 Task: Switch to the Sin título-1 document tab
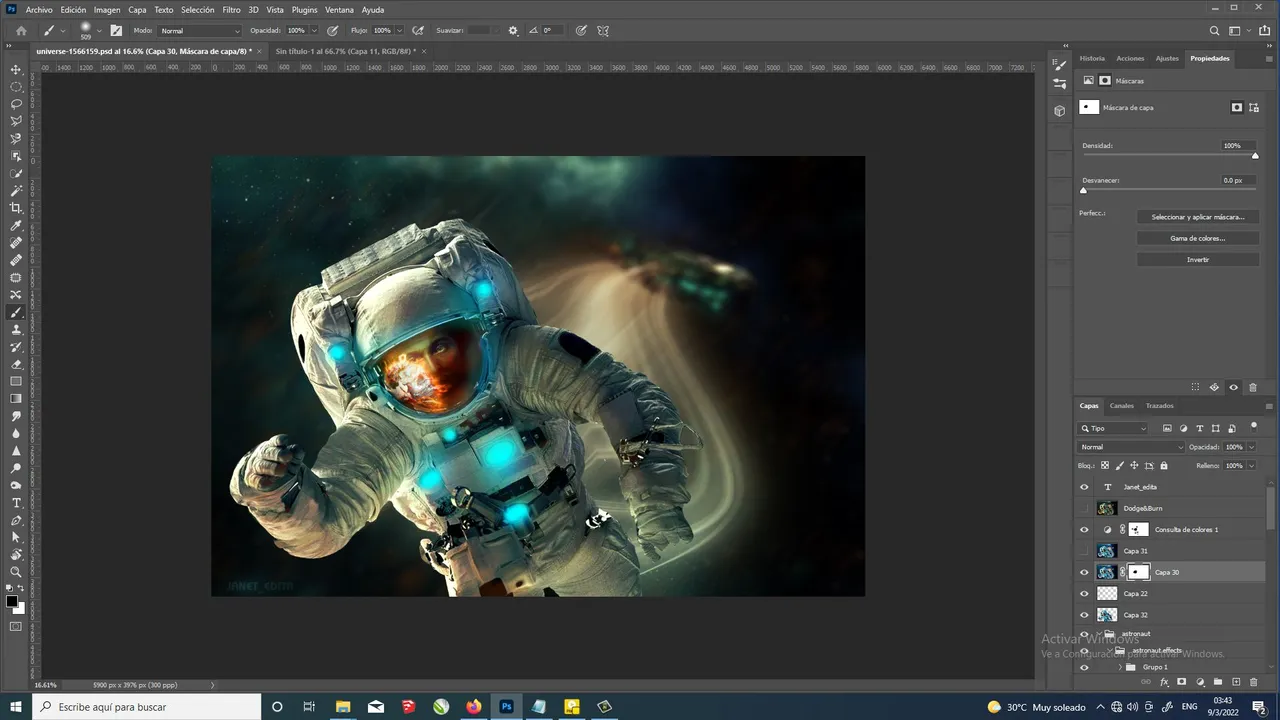pyautogui.click(x=345, y=51)
